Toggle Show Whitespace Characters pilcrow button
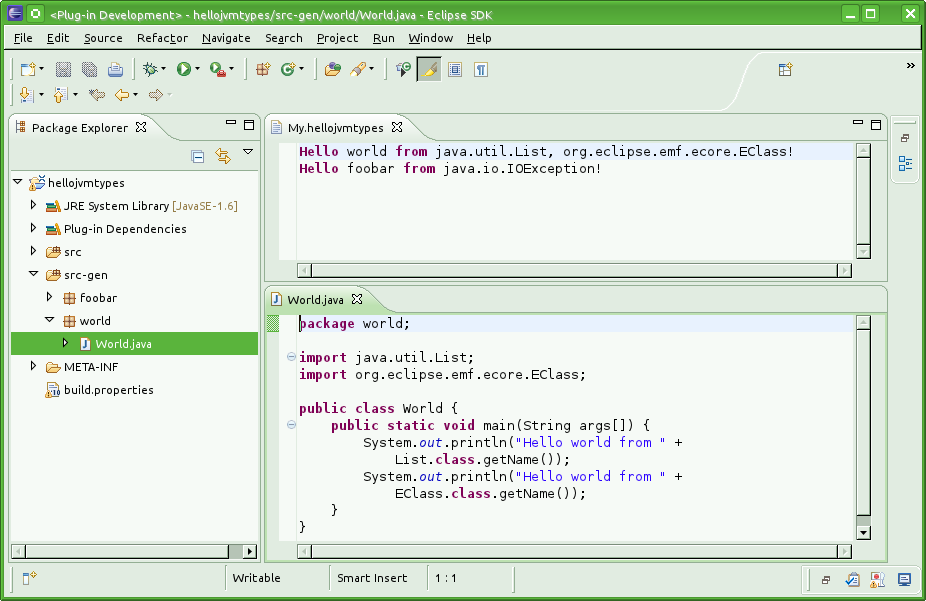 [x=481, y=69]
